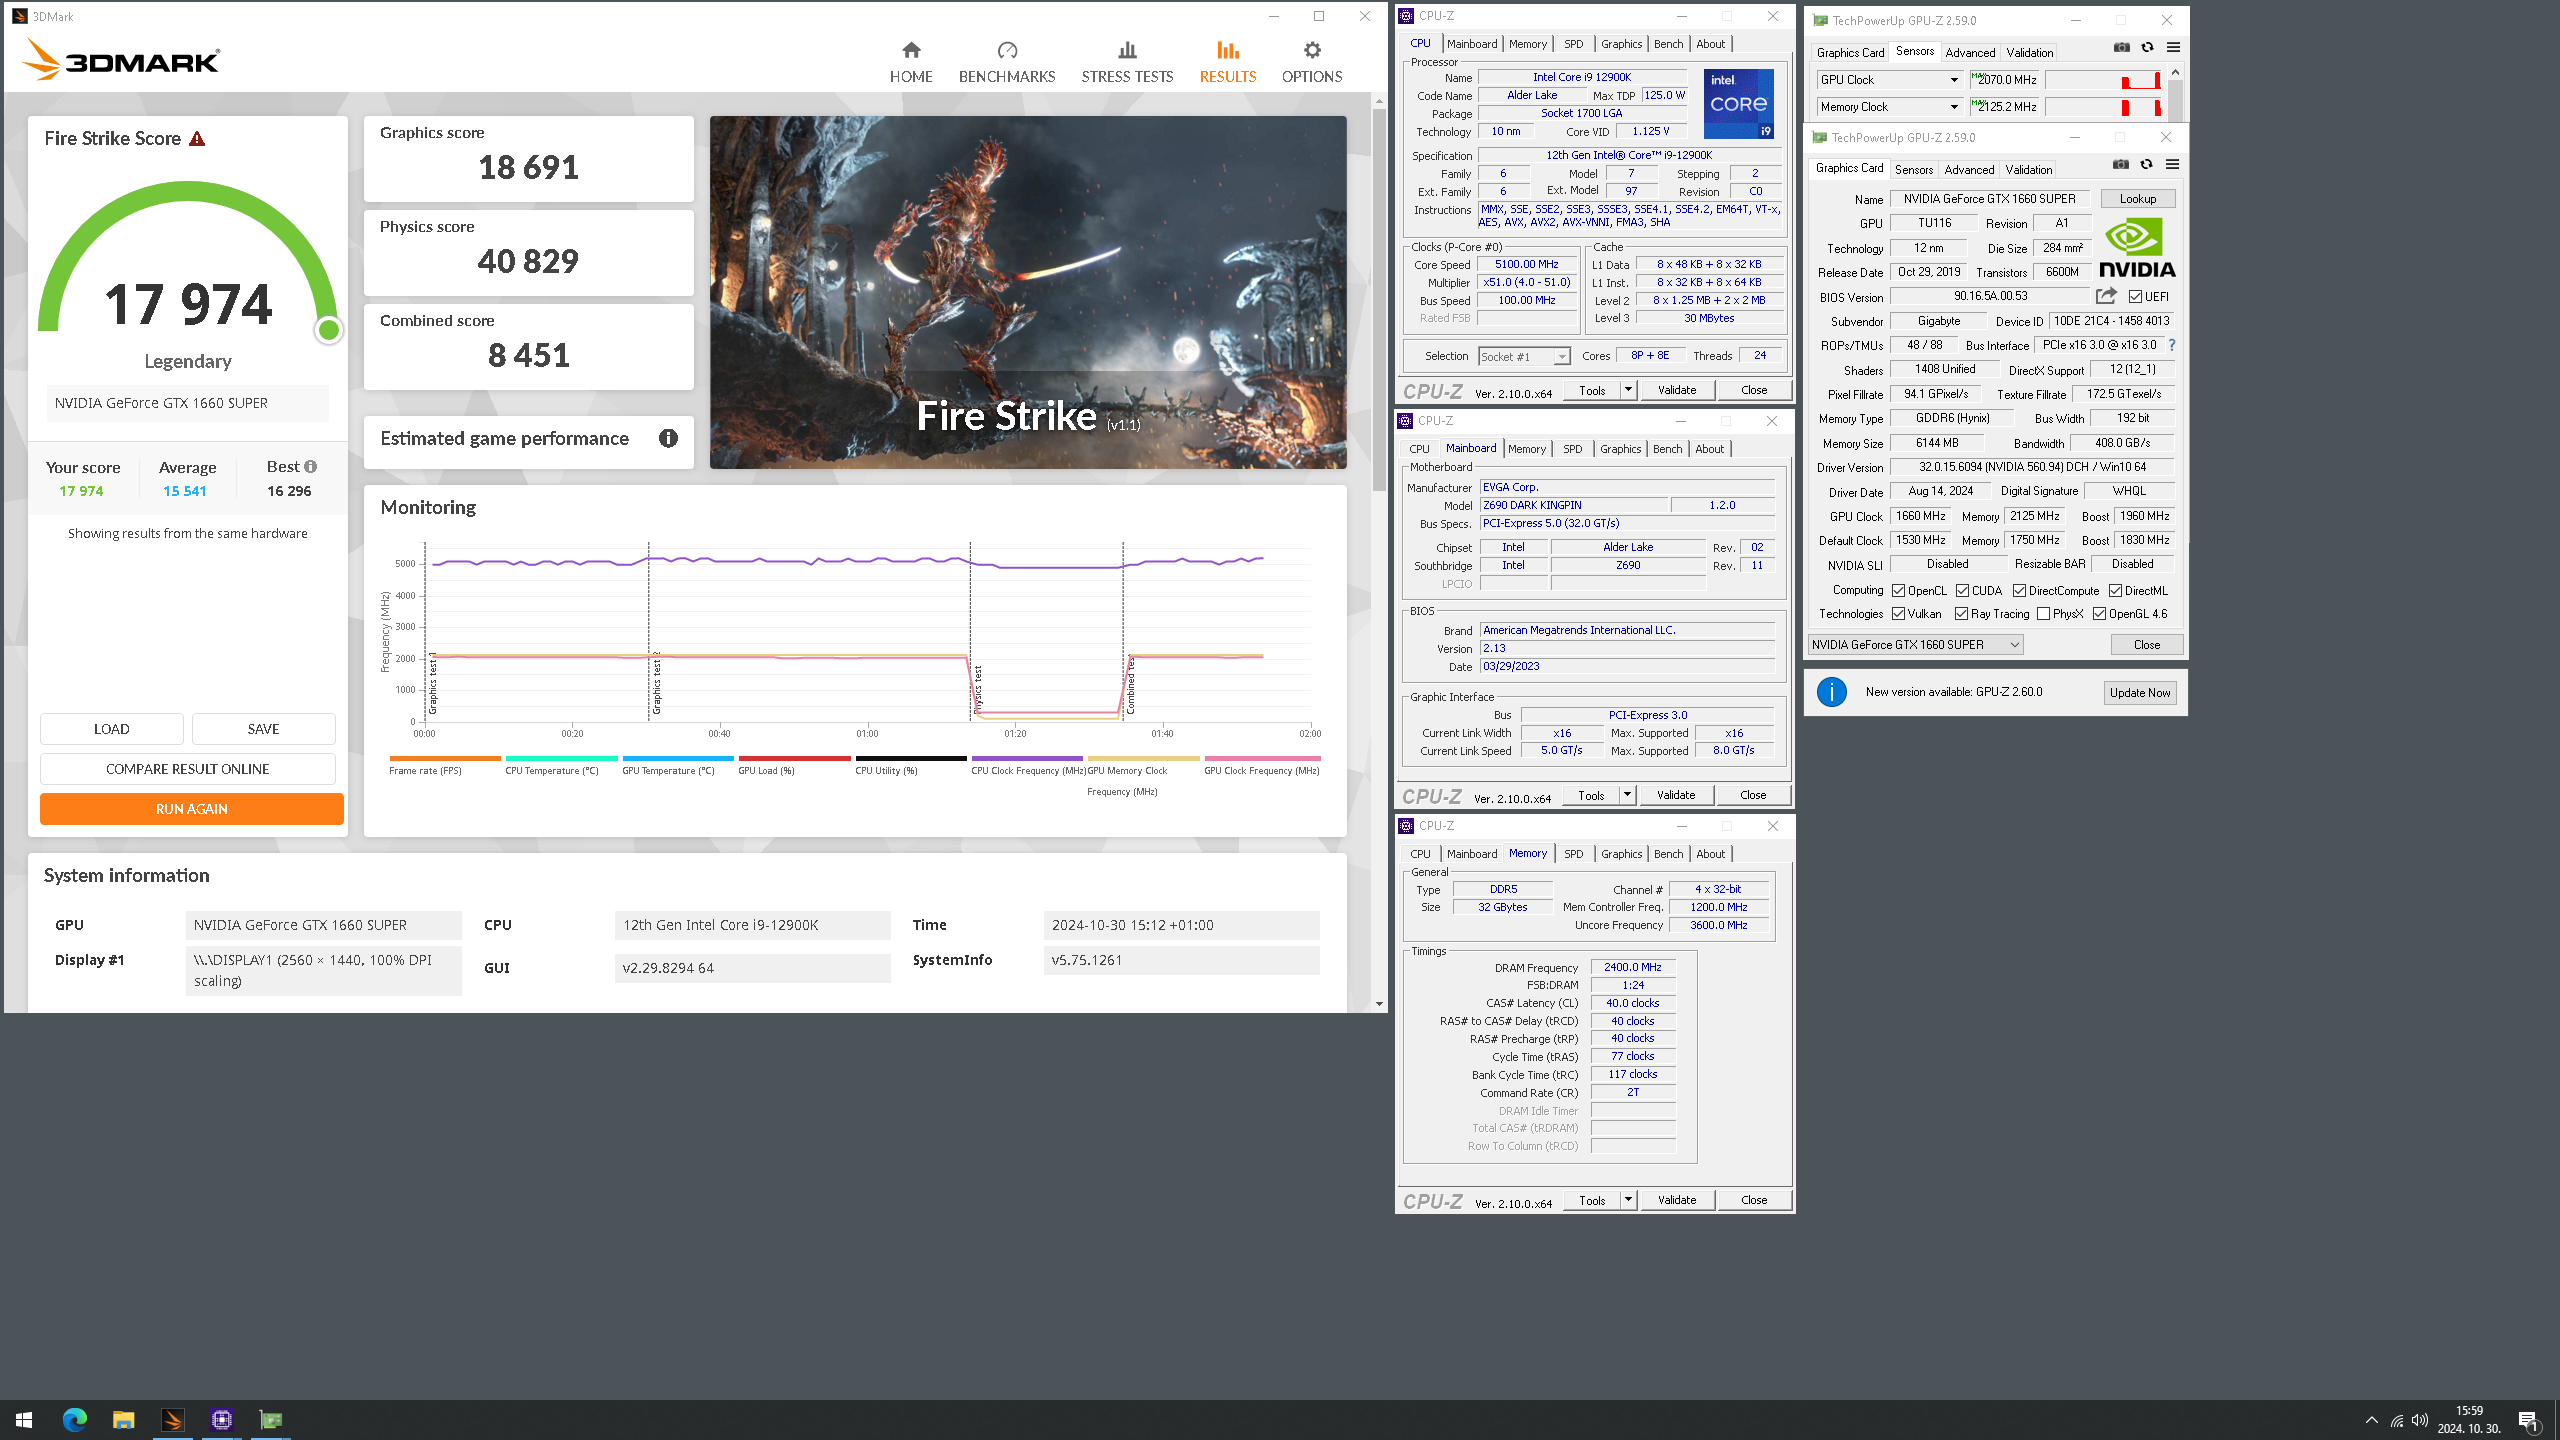Switch to RESULTS tab in 3DMark
This screenshot has height=1440, width=2560.
coord(1227,62)
